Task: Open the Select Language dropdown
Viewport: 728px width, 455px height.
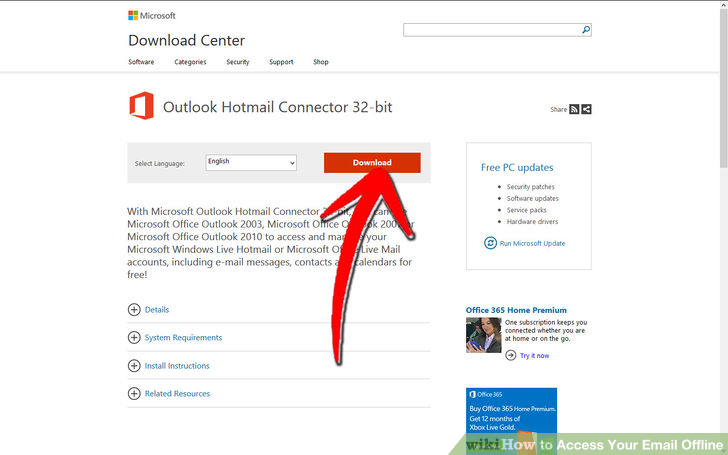Action: click(251, 162)
